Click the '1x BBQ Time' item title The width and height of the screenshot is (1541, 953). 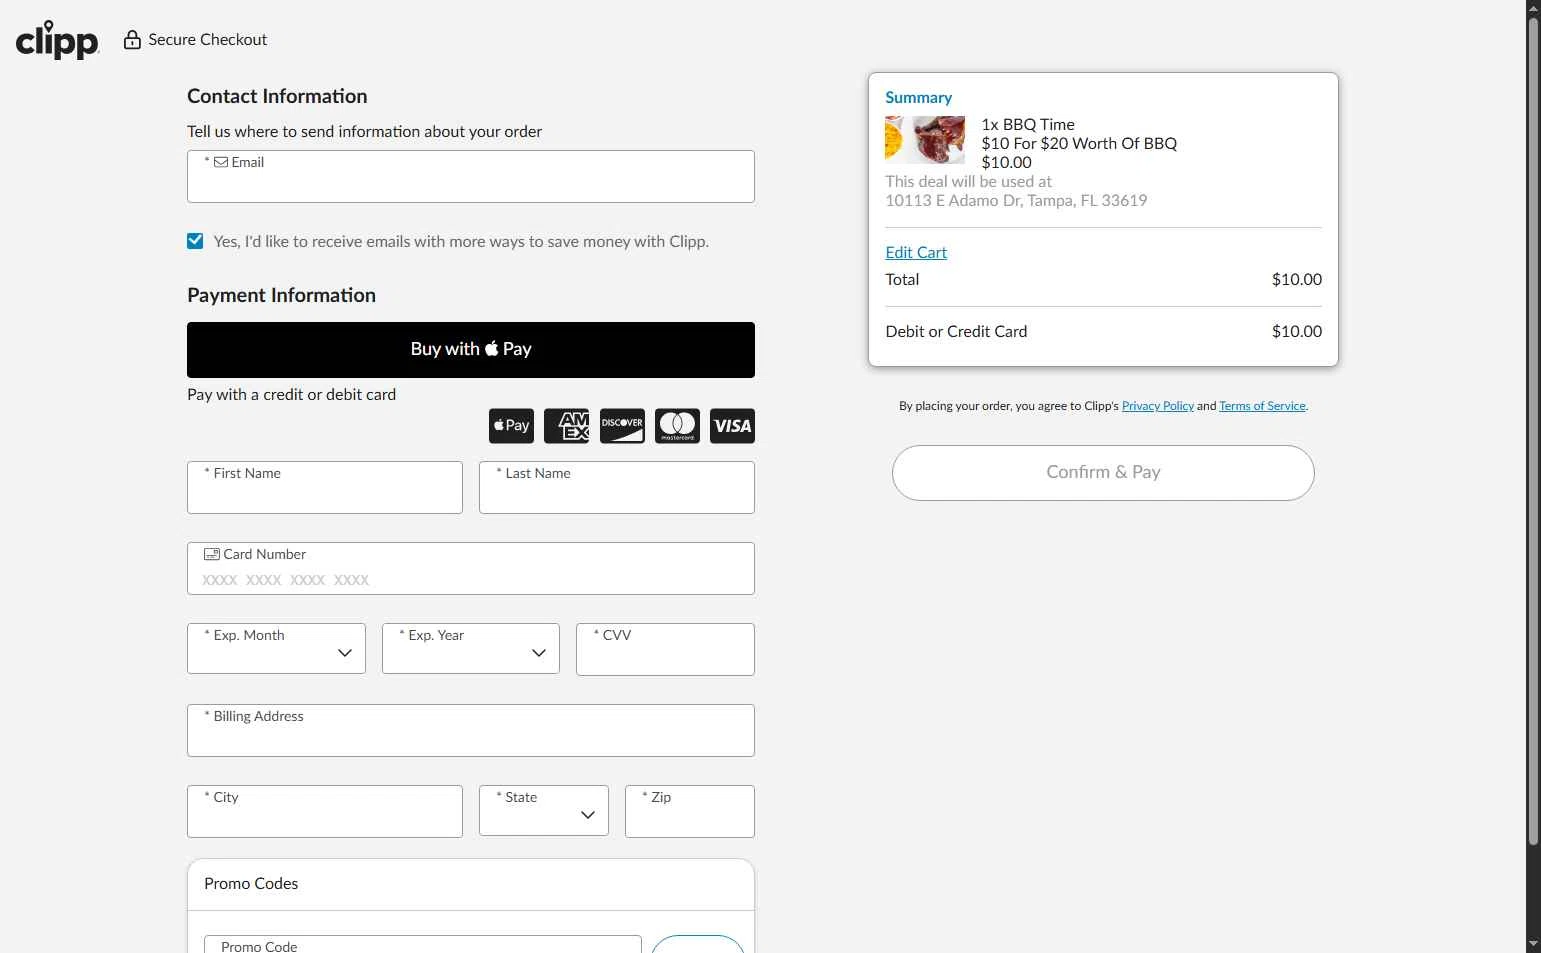tap(1028, 124)
